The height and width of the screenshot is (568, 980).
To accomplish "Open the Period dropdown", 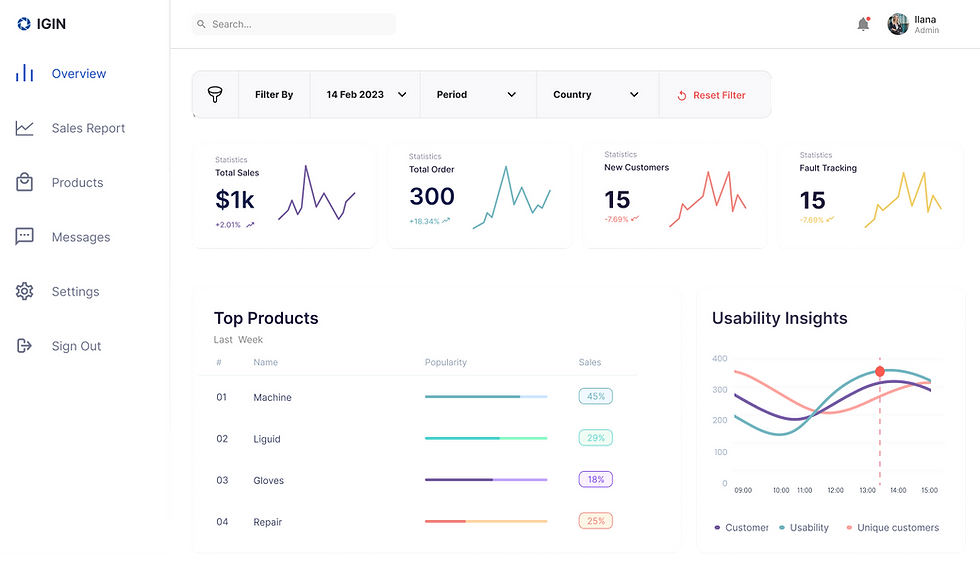I will click(x=478, y=94).
